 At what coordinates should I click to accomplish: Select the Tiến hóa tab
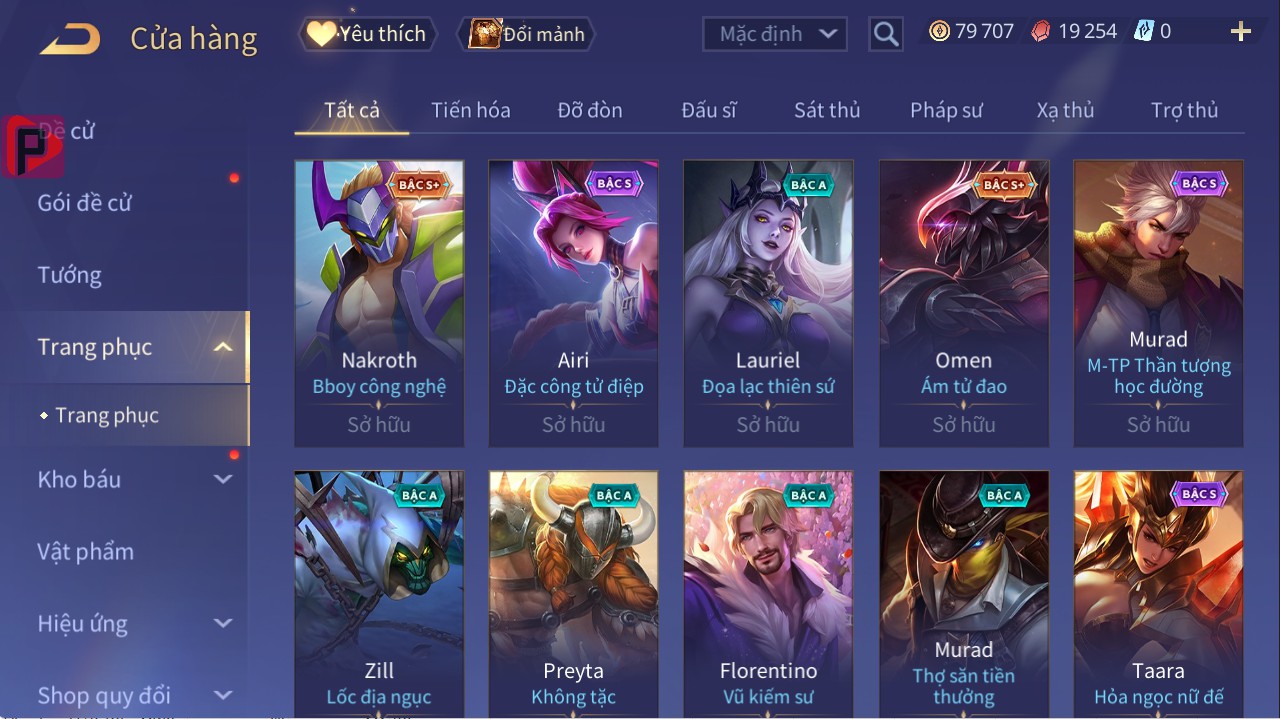point(470,110)
